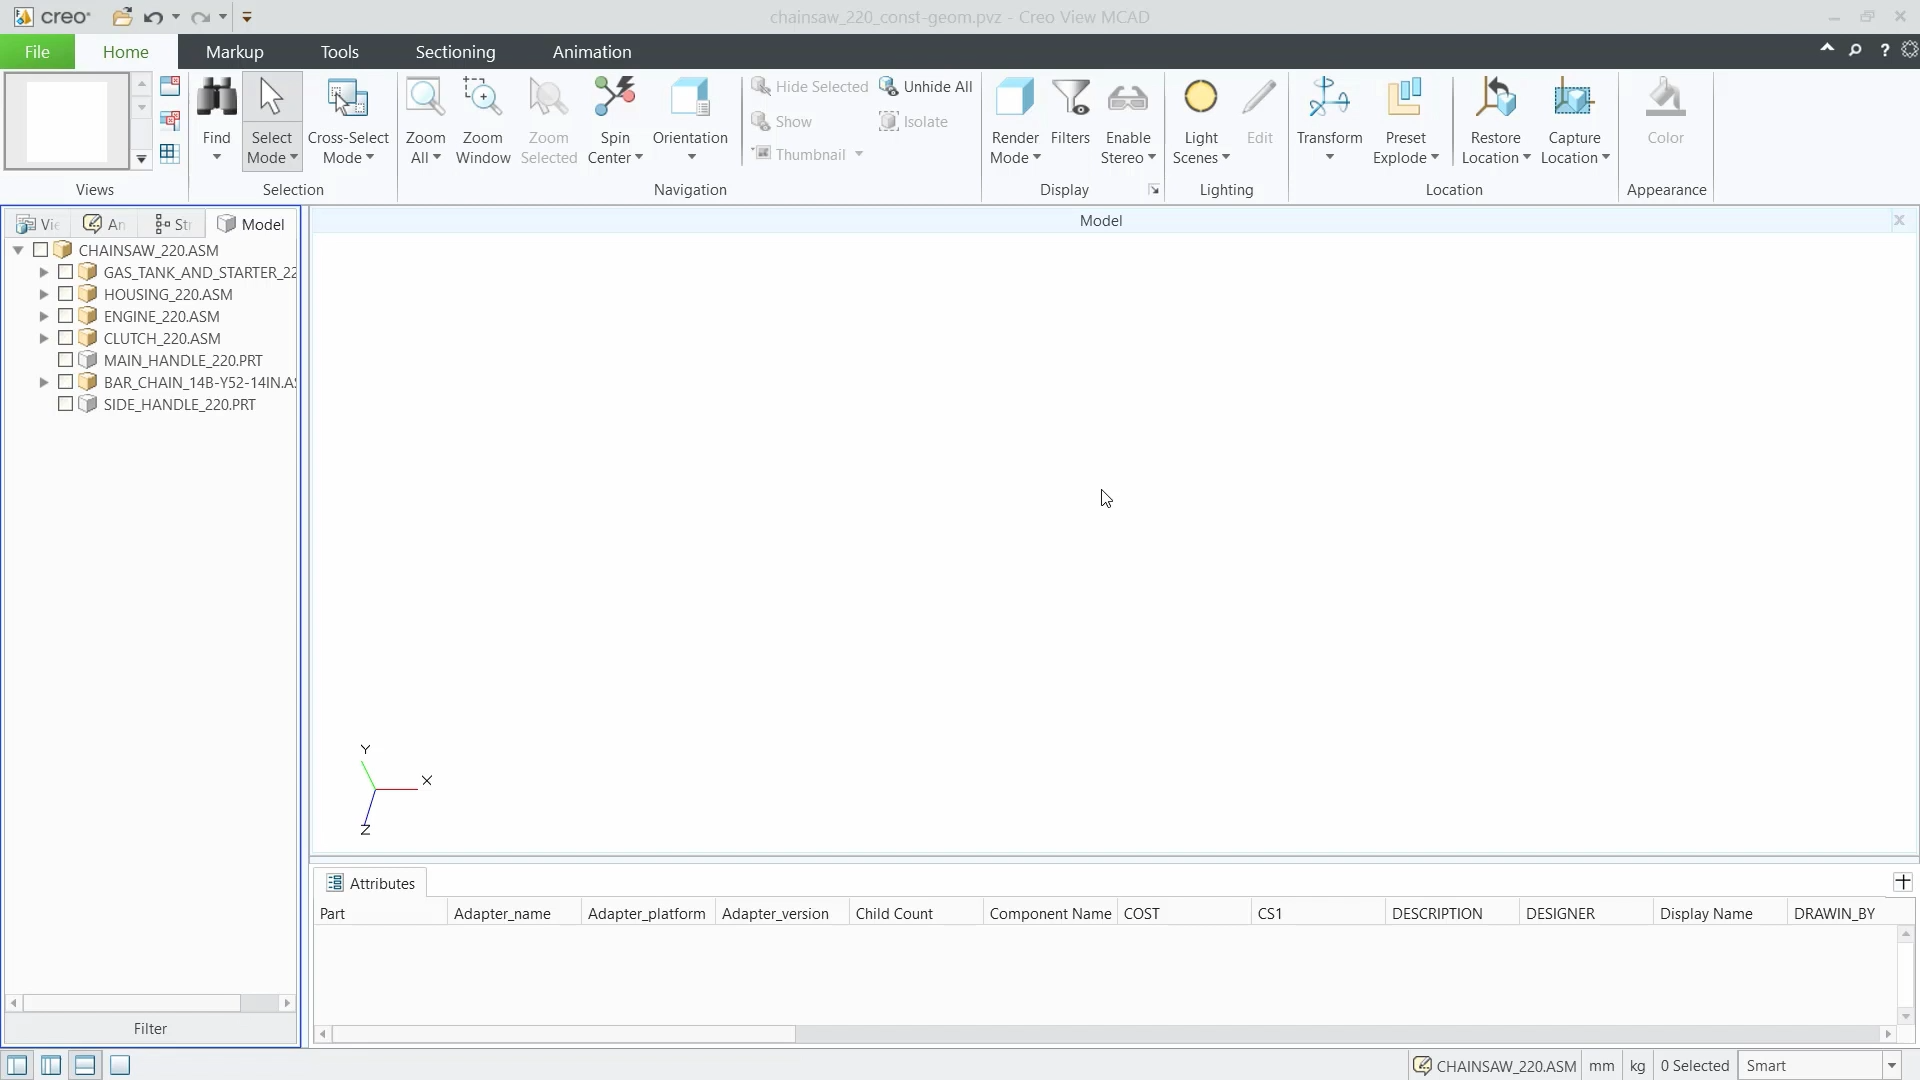Switch to the Animation ribbon tab
Screen dimensions: 1920x1080
(x=591, y=51)
